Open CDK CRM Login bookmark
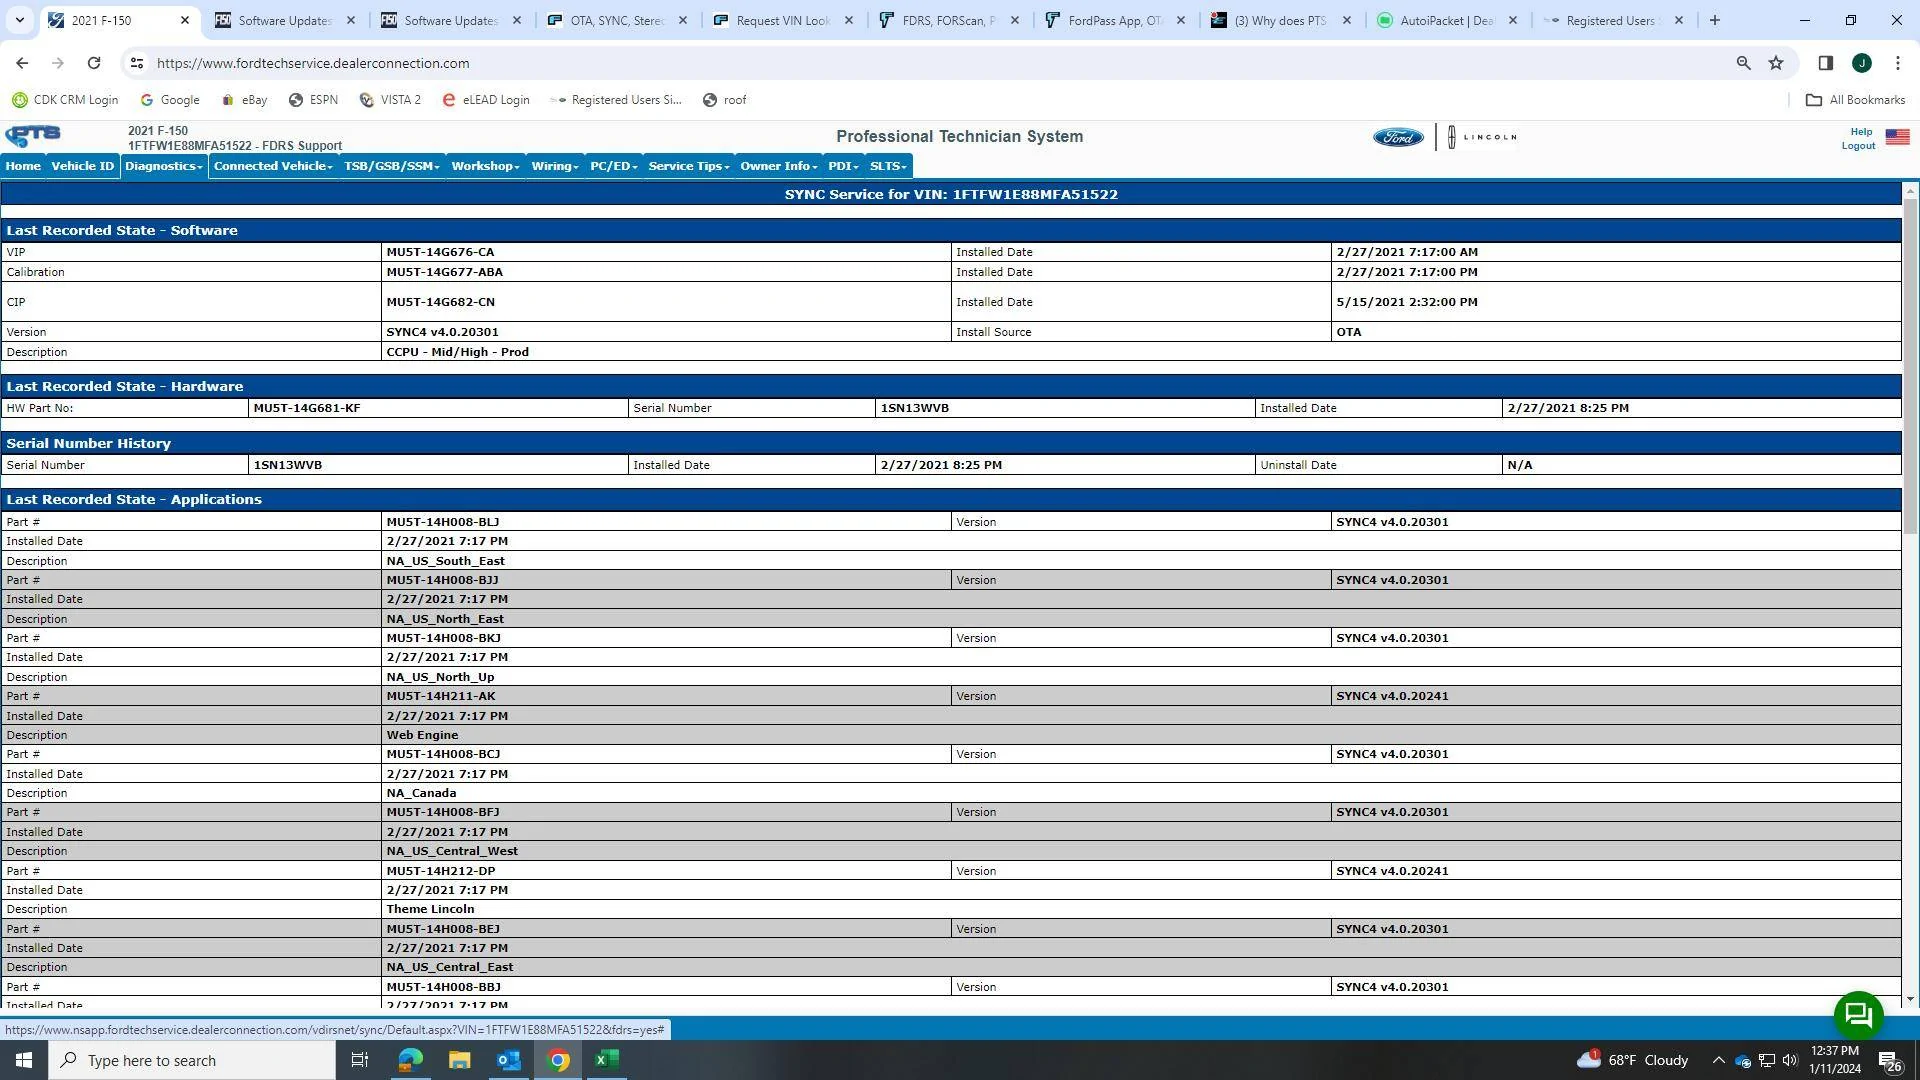This screenshot has width=1920, height=1080. coord(65,100)
